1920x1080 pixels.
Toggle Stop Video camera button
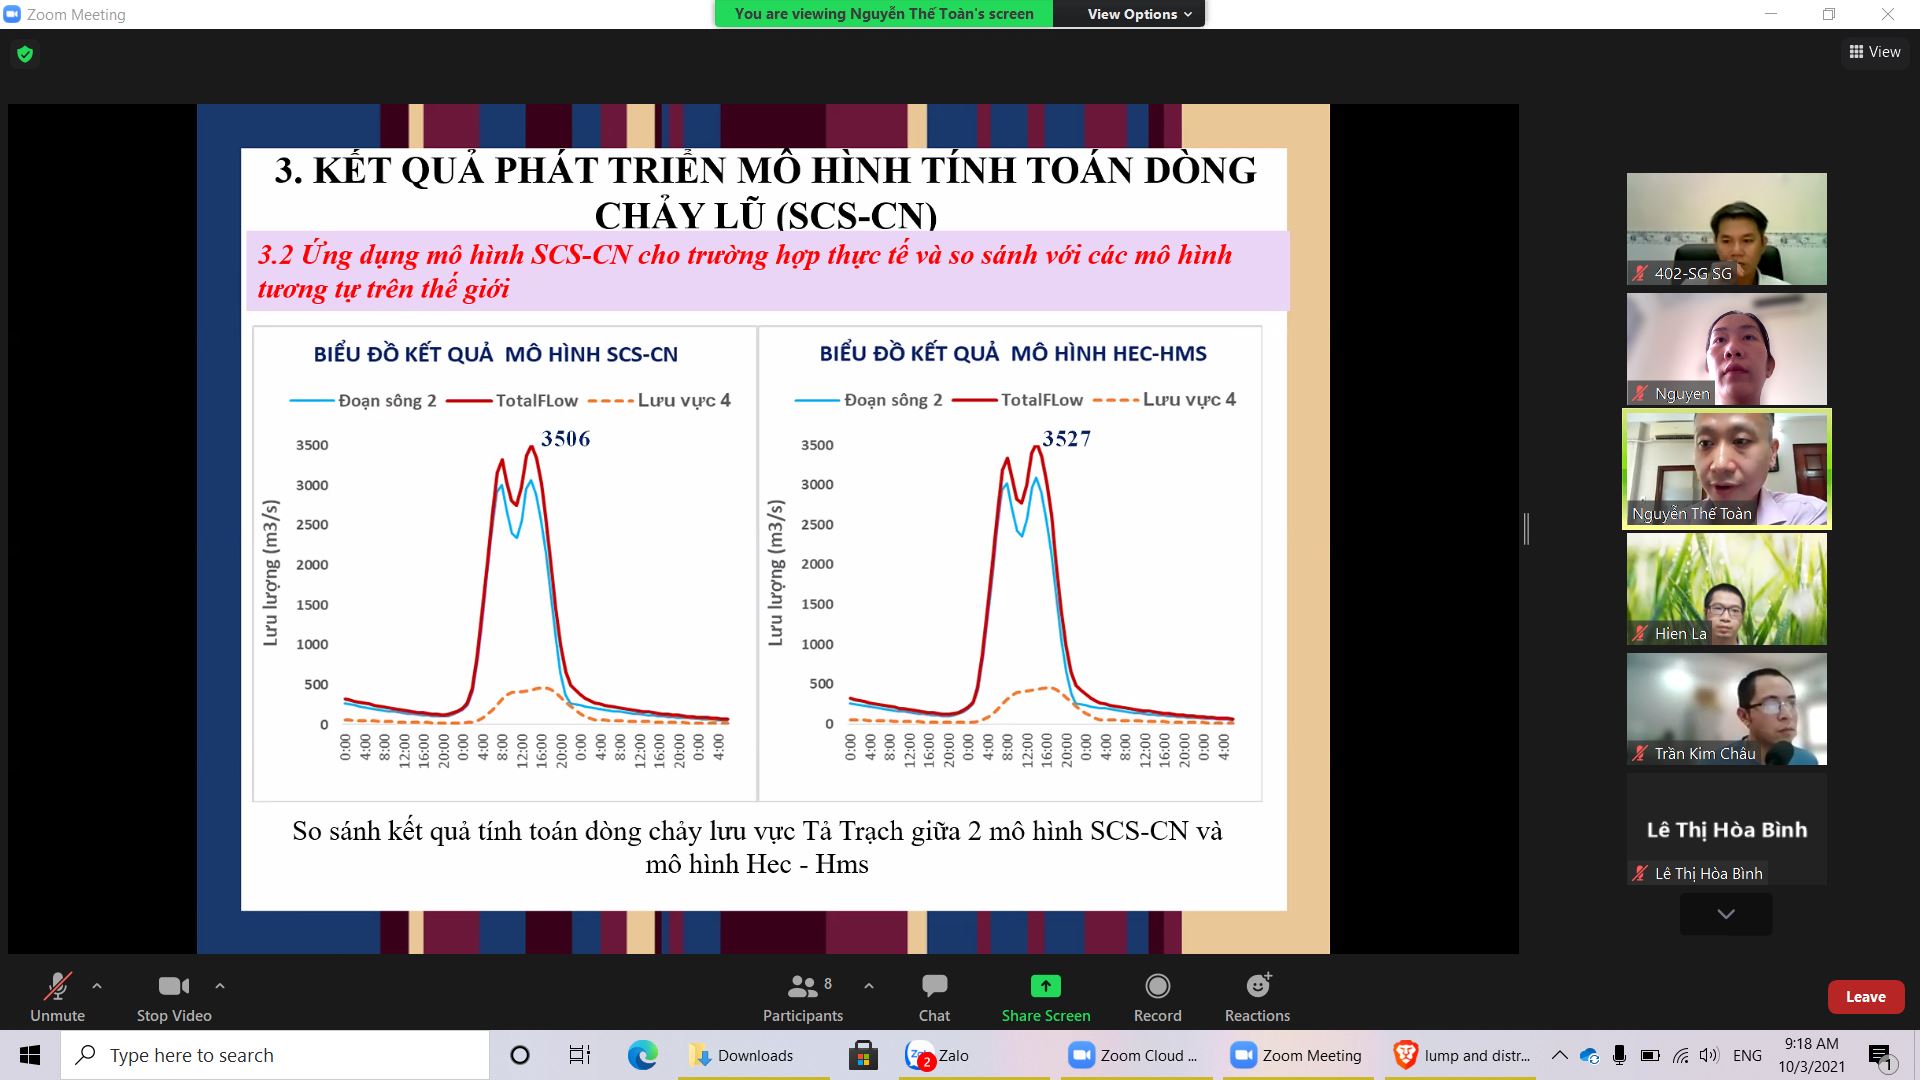coord(174,997)
